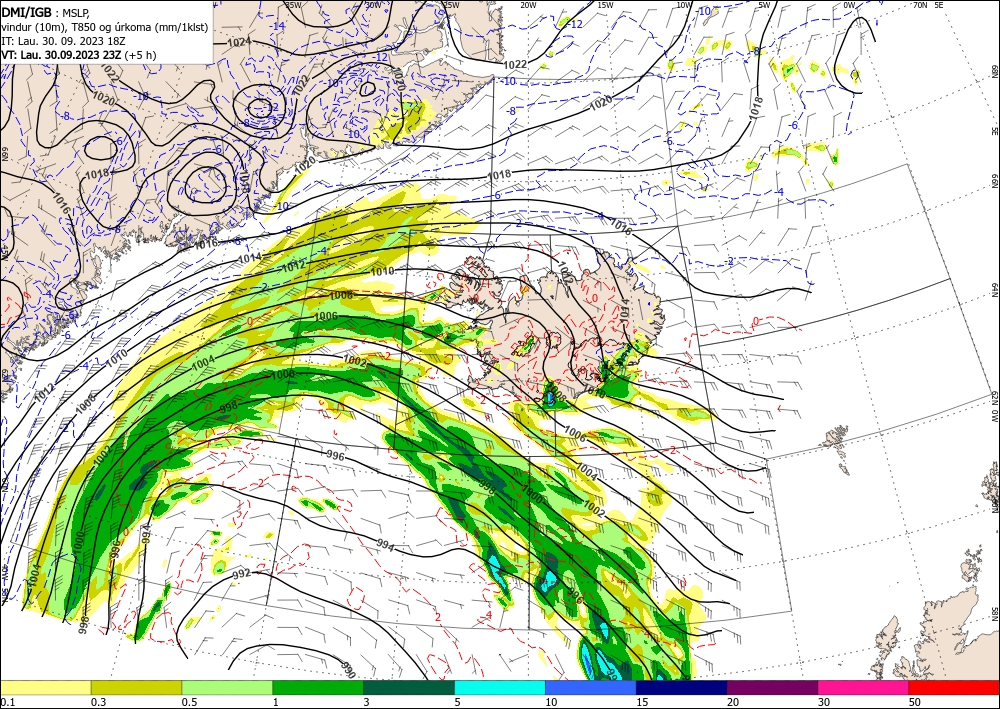Click the '20W' longitude label
The height and width of the screenshot is (709, 1000).
528,5
